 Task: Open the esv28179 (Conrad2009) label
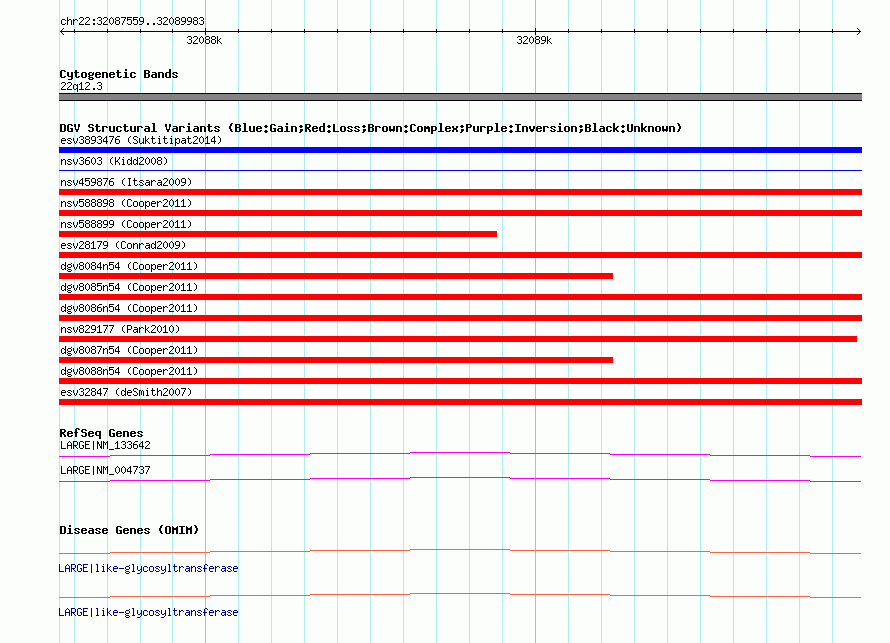tap(123, 245)
